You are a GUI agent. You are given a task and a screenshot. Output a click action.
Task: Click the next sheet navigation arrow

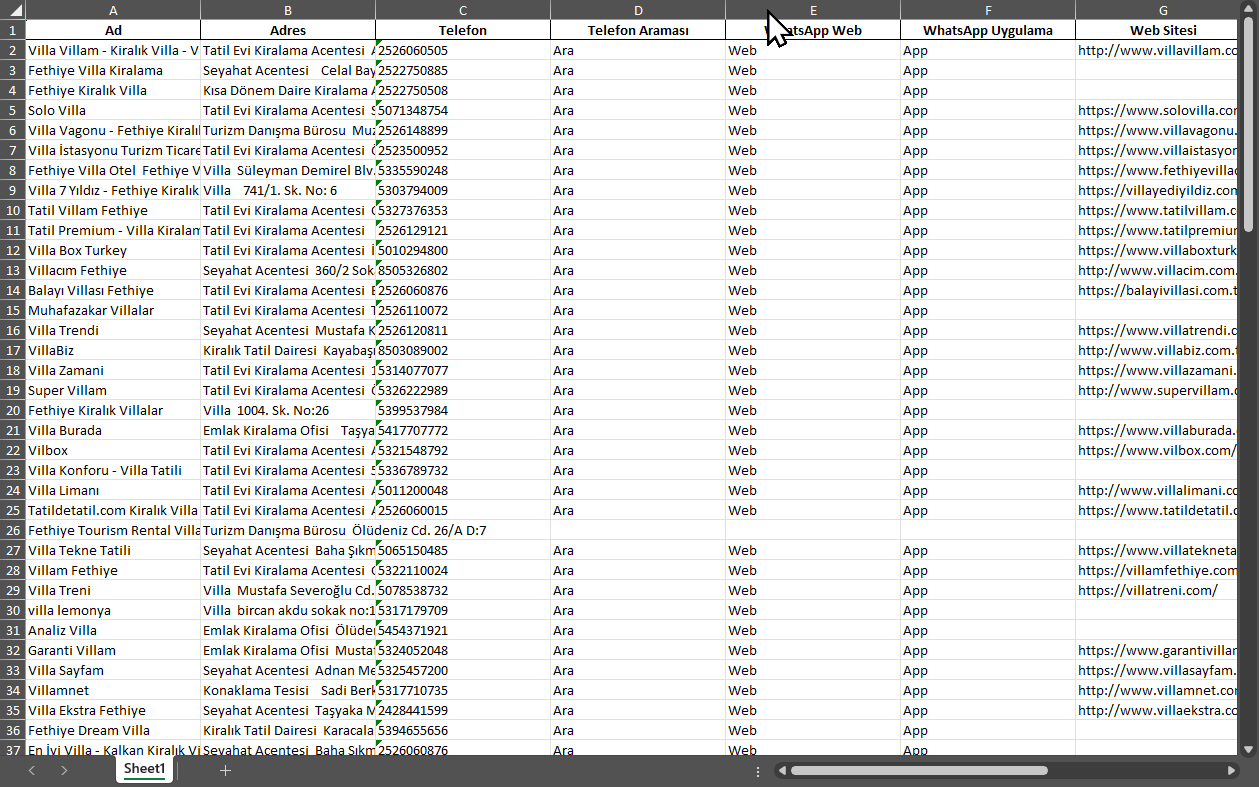64,770
